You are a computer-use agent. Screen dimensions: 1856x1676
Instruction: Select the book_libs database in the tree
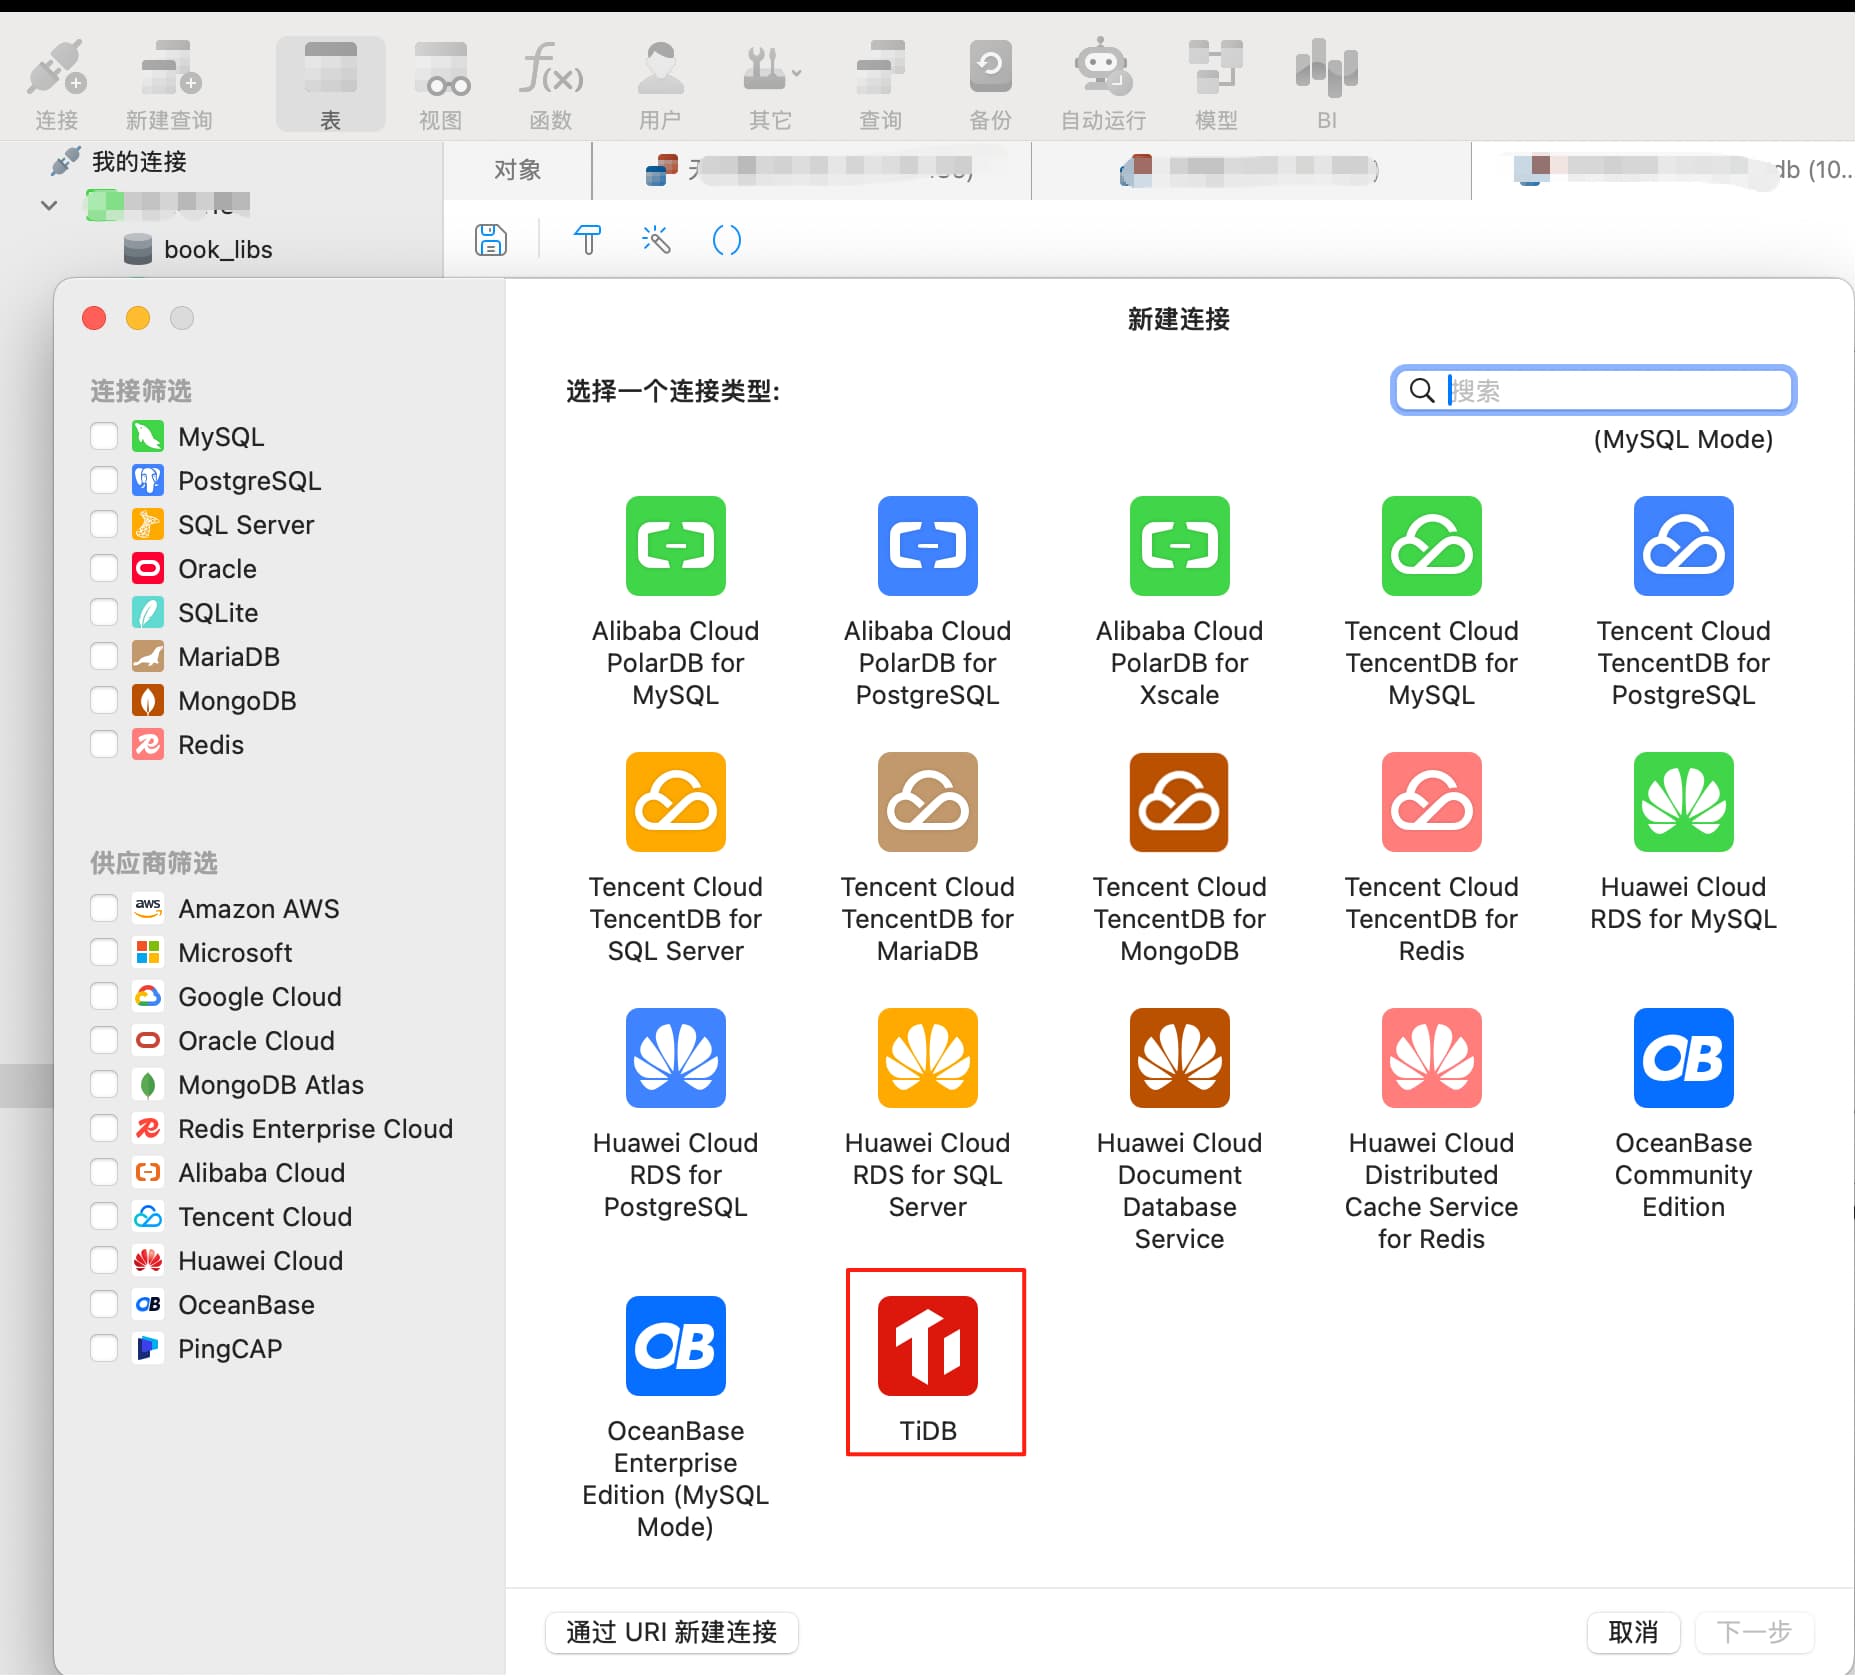tap(198, 249)
